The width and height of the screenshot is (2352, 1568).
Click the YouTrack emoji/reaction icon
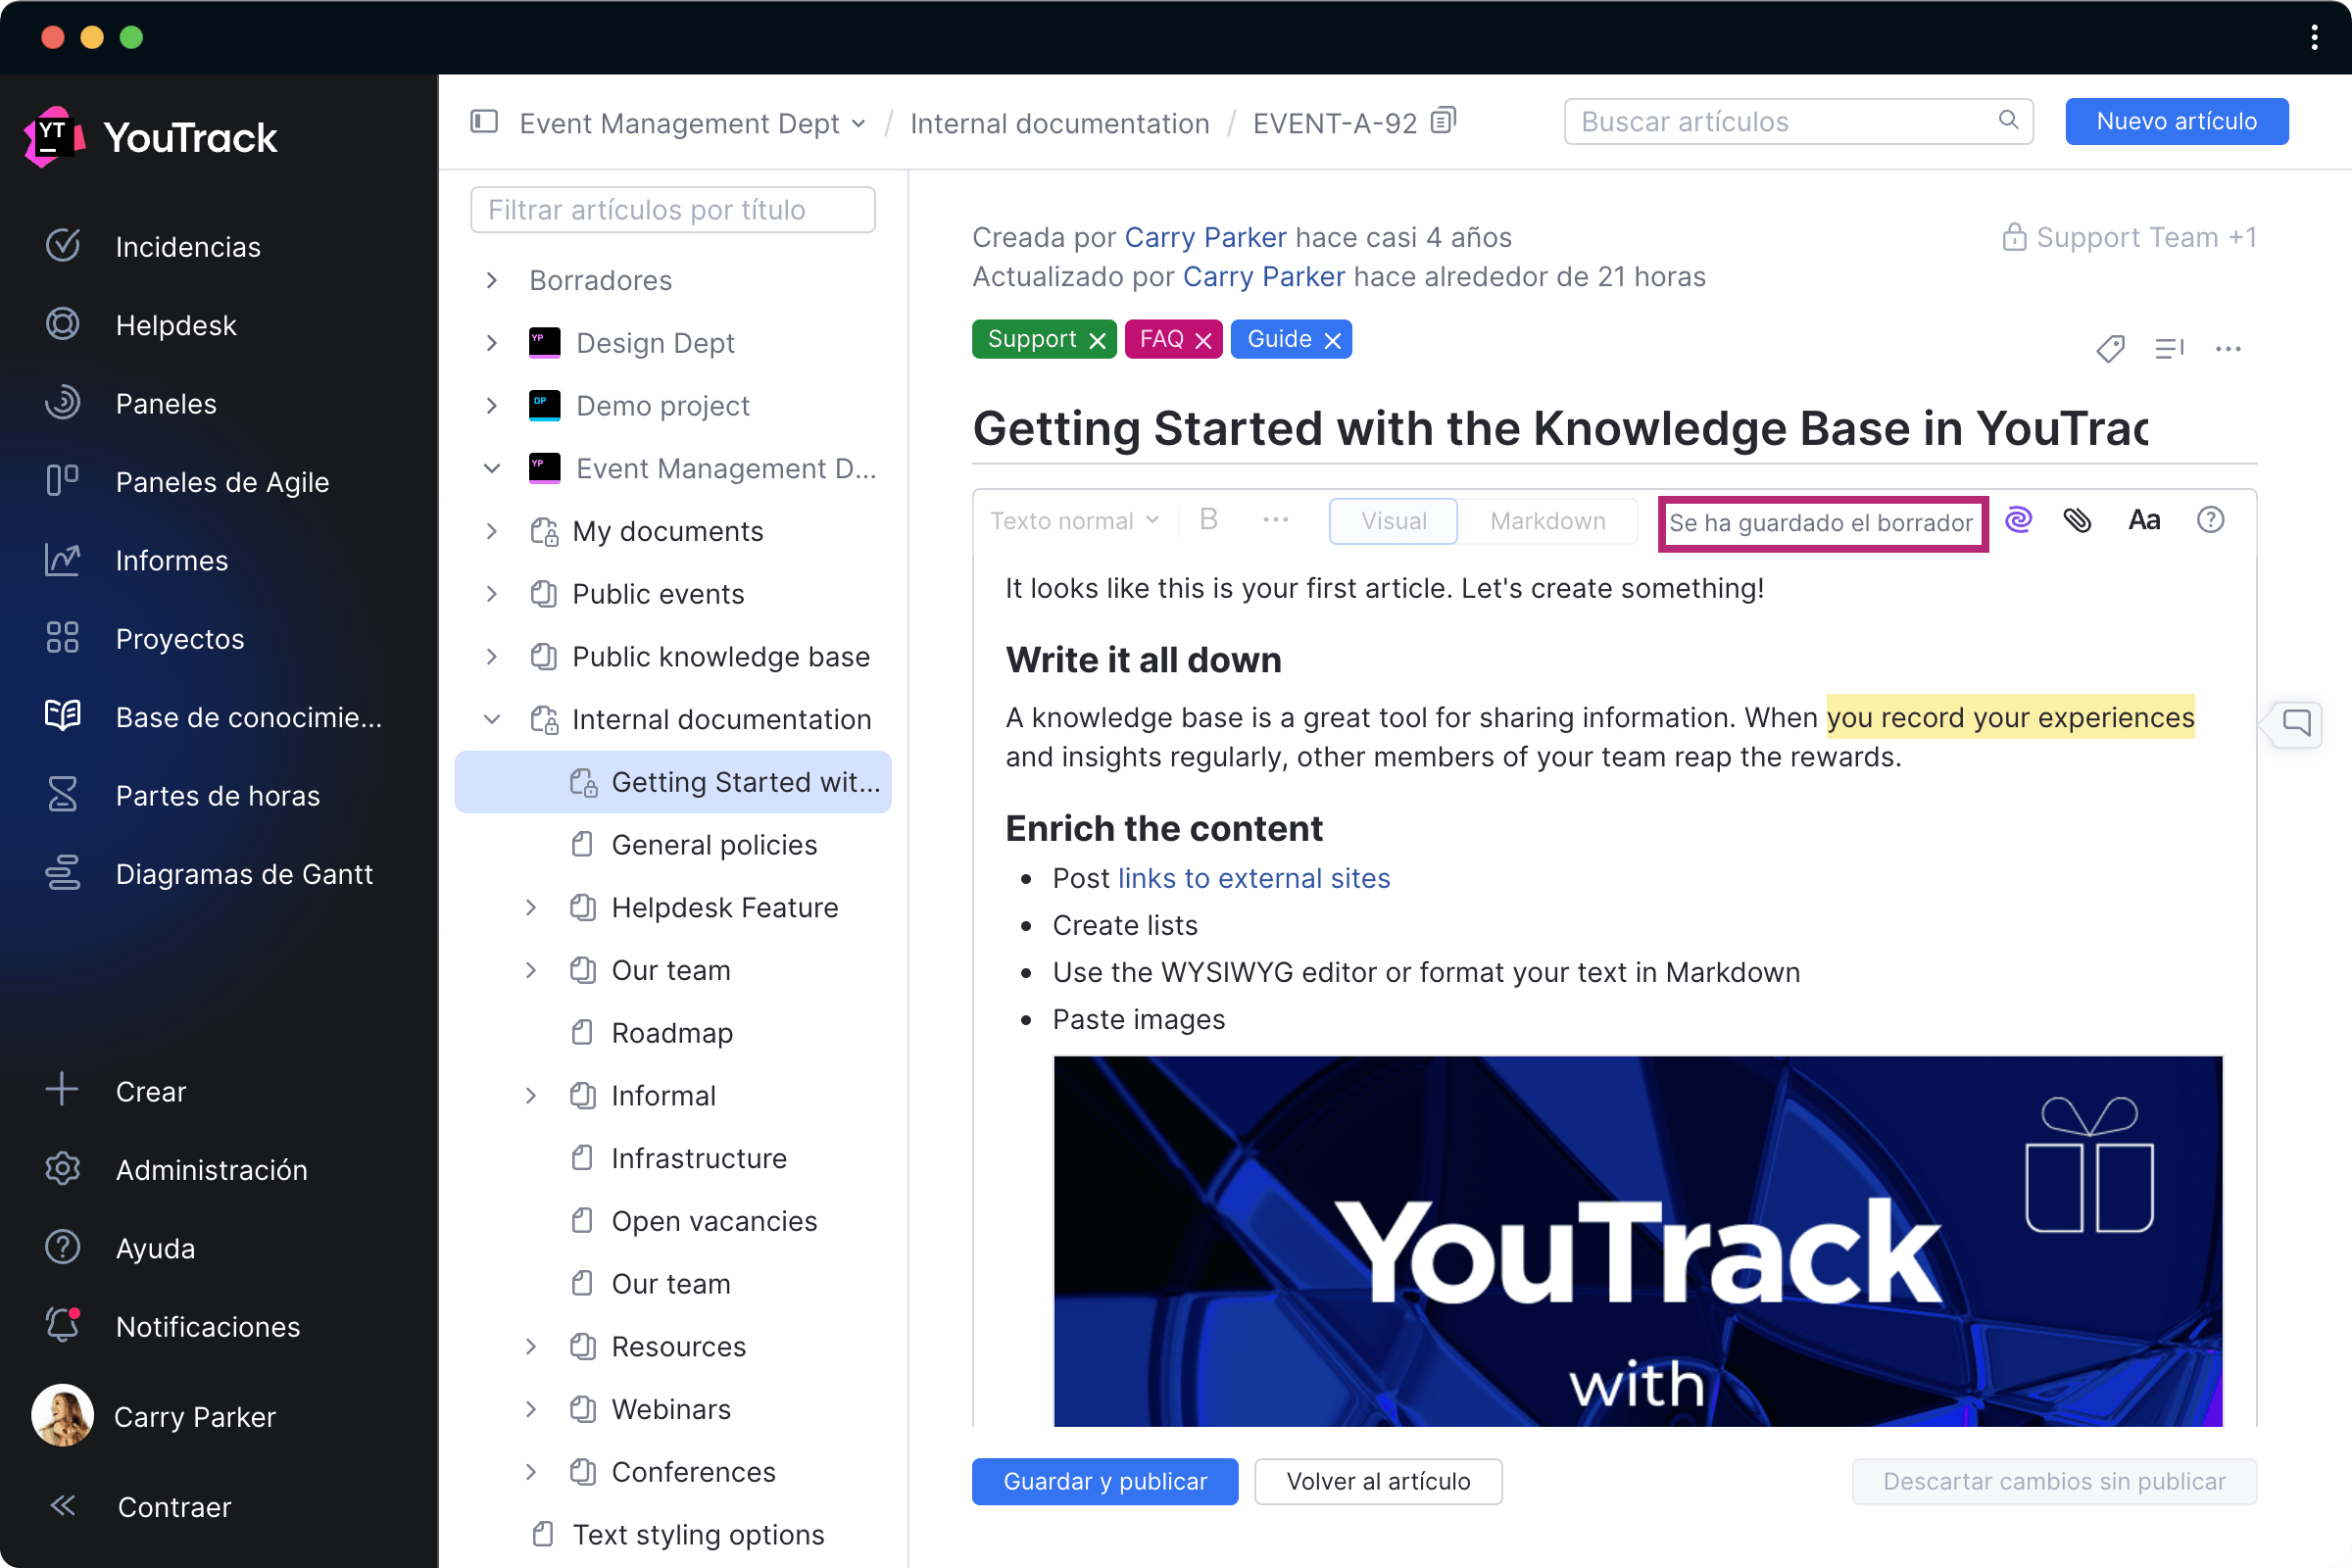click(2021, 521)
